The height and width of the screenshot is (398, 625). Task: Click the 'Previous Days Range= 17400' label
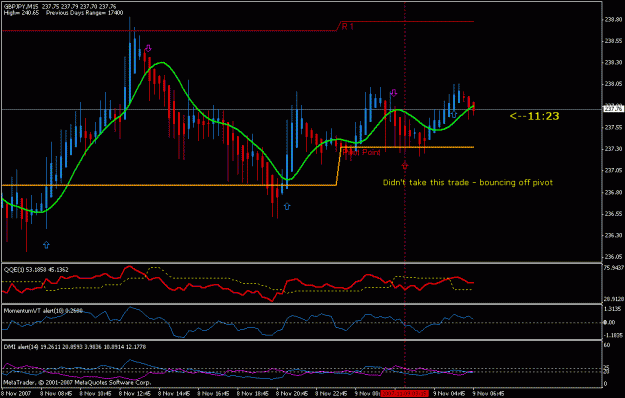[85, 13]
